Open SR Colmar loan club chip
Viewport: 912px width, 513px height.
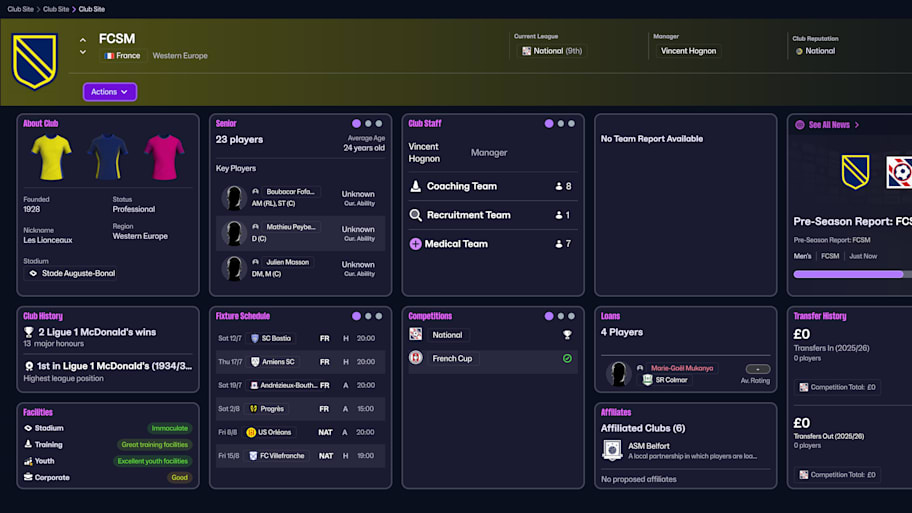pos(665,380)
